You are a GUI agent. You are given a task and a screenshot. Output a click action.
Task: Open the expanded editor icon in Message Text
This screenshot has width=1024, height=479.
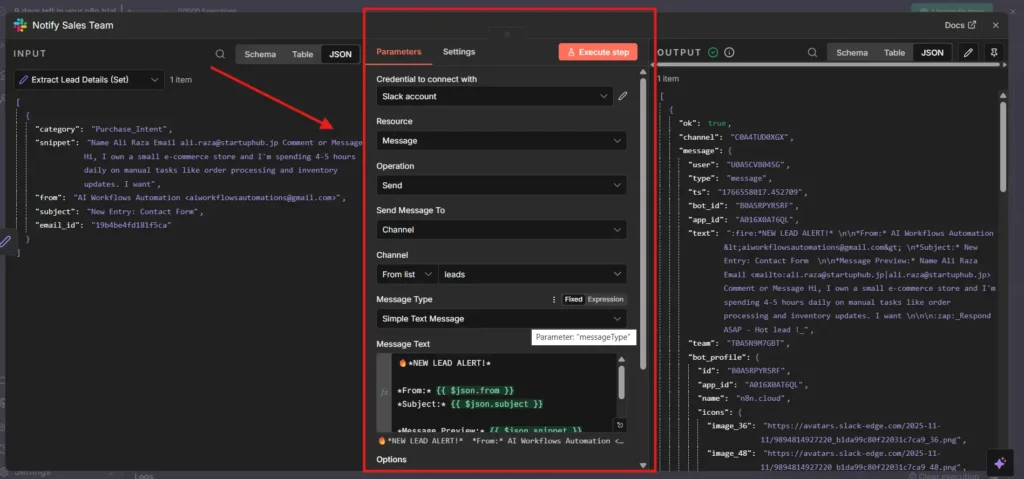click(620, 425)
